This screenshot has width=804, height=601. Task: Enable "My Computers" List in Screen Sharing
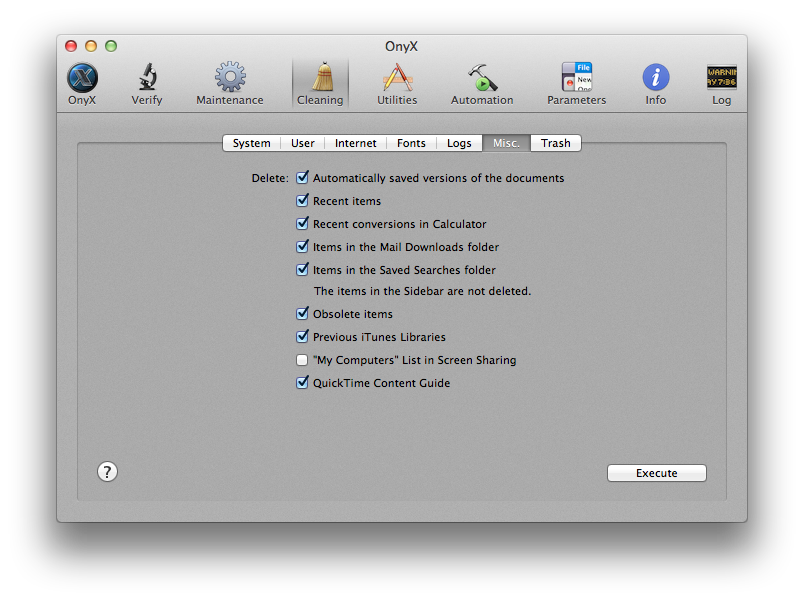(302, 360)
